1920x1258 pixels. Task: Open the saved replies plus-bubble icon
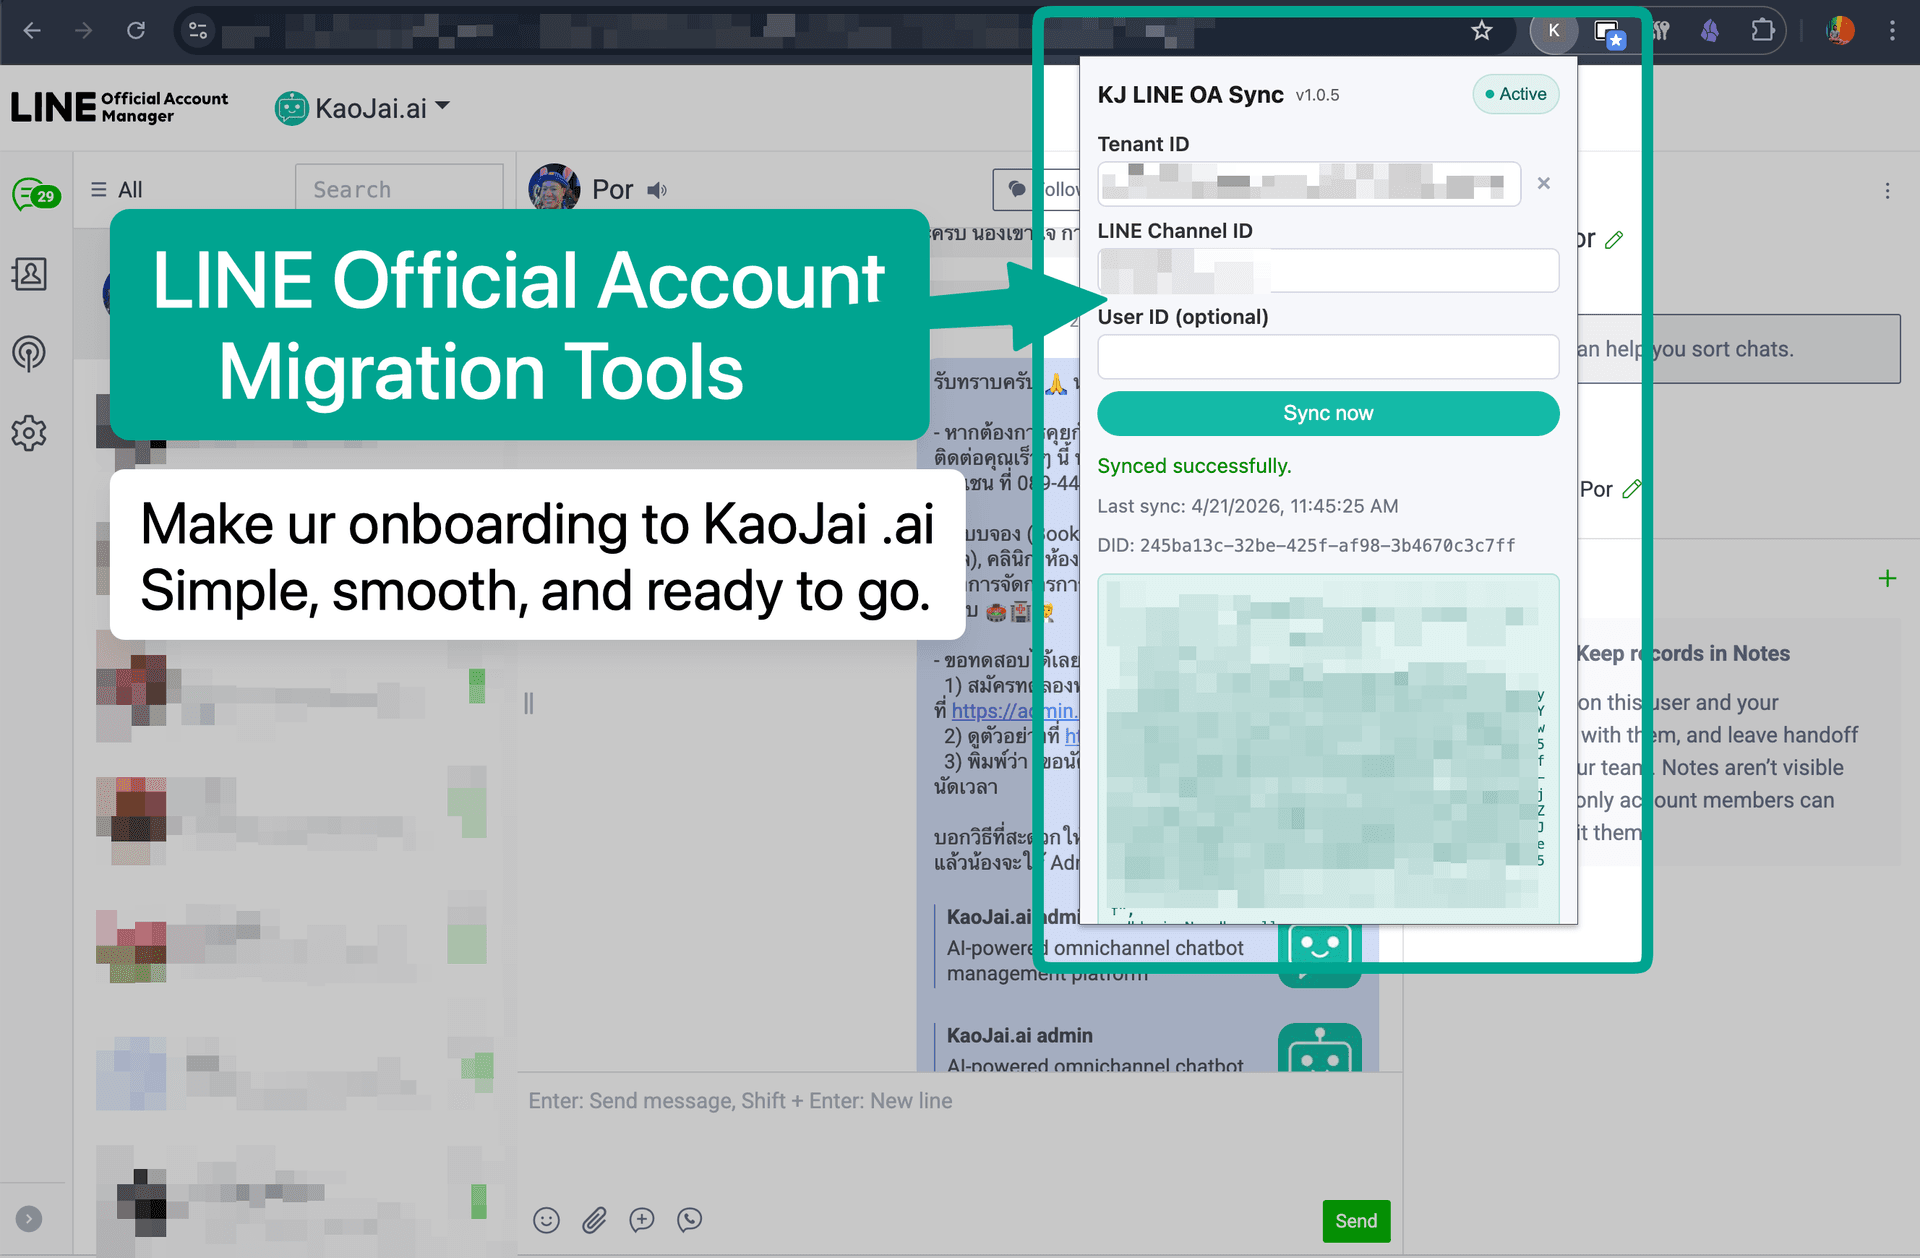pos(642,1220)
